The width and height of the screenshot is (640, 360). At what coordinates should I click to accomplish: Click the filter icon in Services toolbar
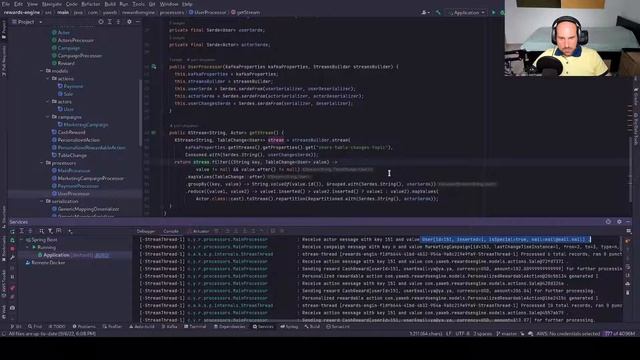pyautogui.click(x=50, y=231)
